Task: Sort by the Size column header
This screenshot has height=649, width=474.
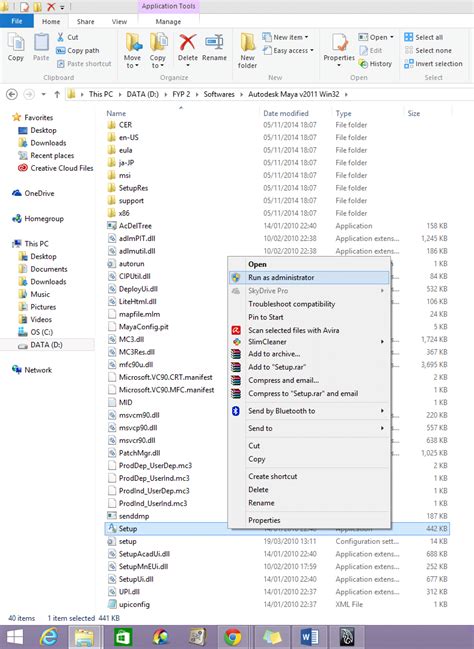Action: 414,113
